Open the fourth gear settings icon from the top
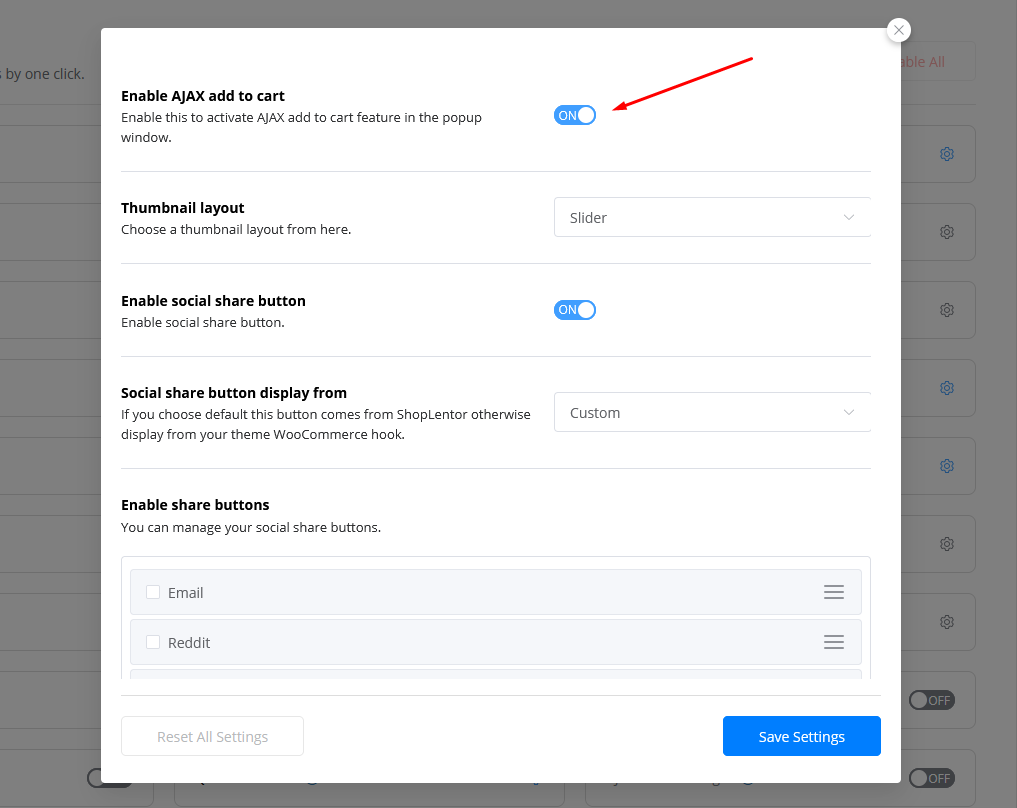Screen dimensions: 1017x808 (x=946, y=388)
